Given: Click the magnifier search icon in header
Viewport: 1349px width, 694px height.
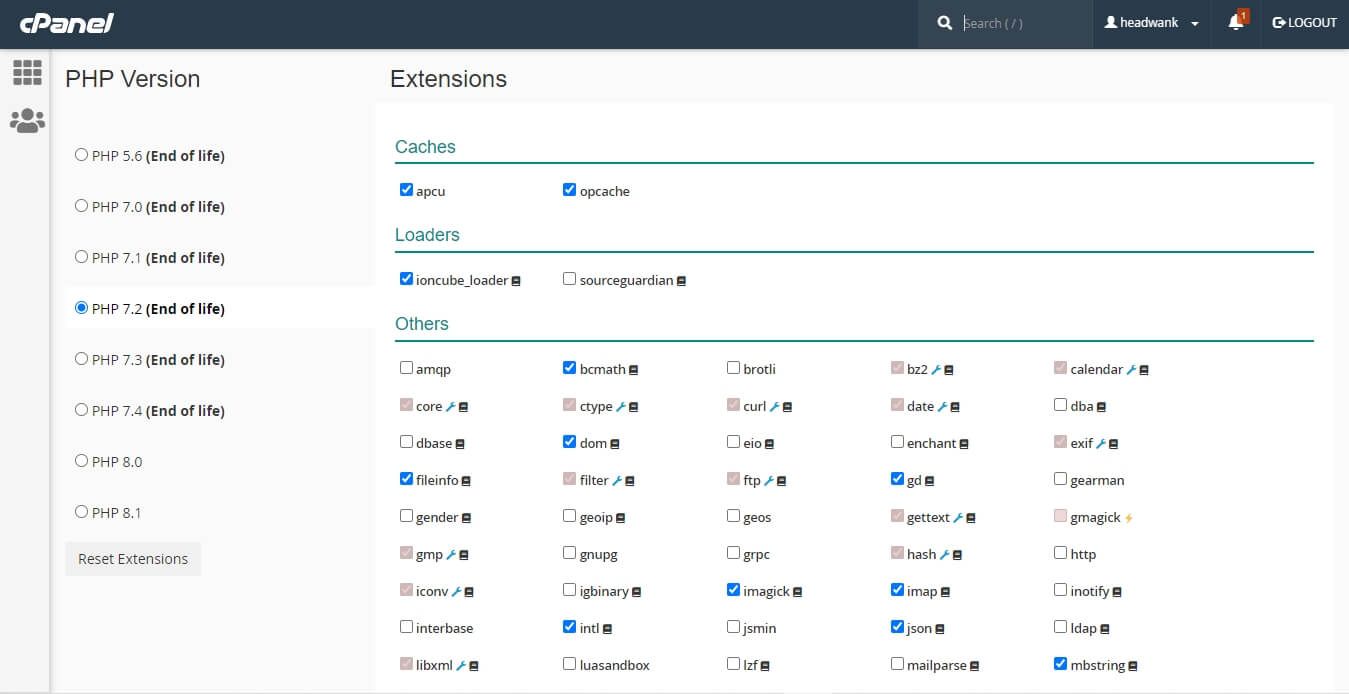Looking at the screenshot, I should click(945, 23).
